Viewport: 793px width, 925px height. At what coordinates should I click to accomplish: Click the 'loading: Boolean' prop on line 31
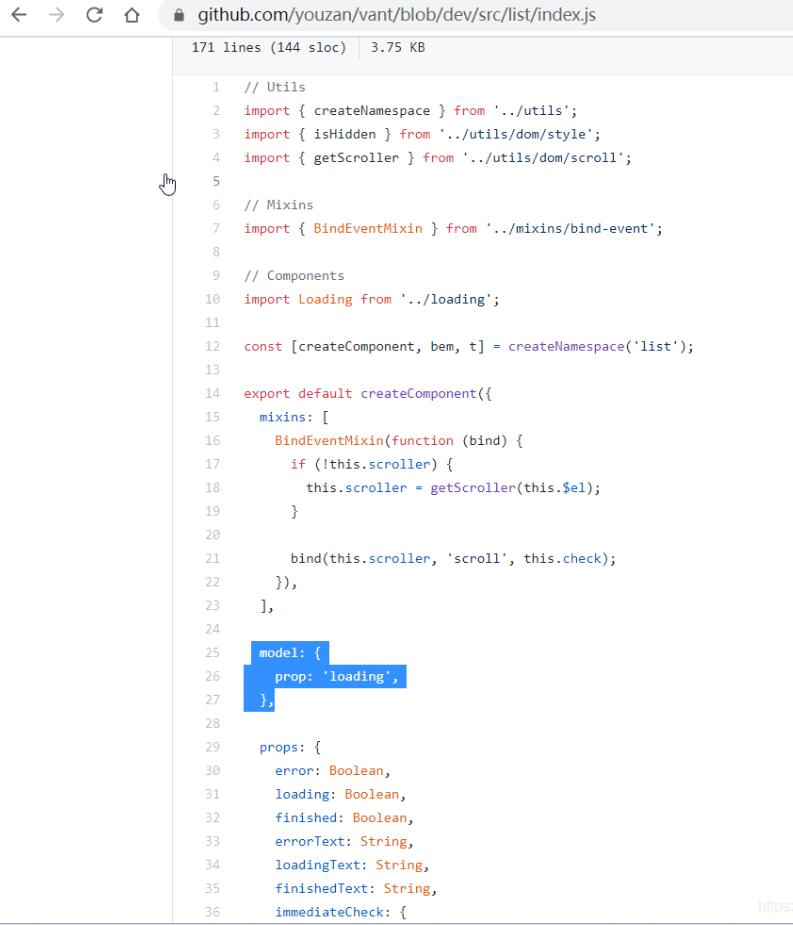tap(337, 795)
